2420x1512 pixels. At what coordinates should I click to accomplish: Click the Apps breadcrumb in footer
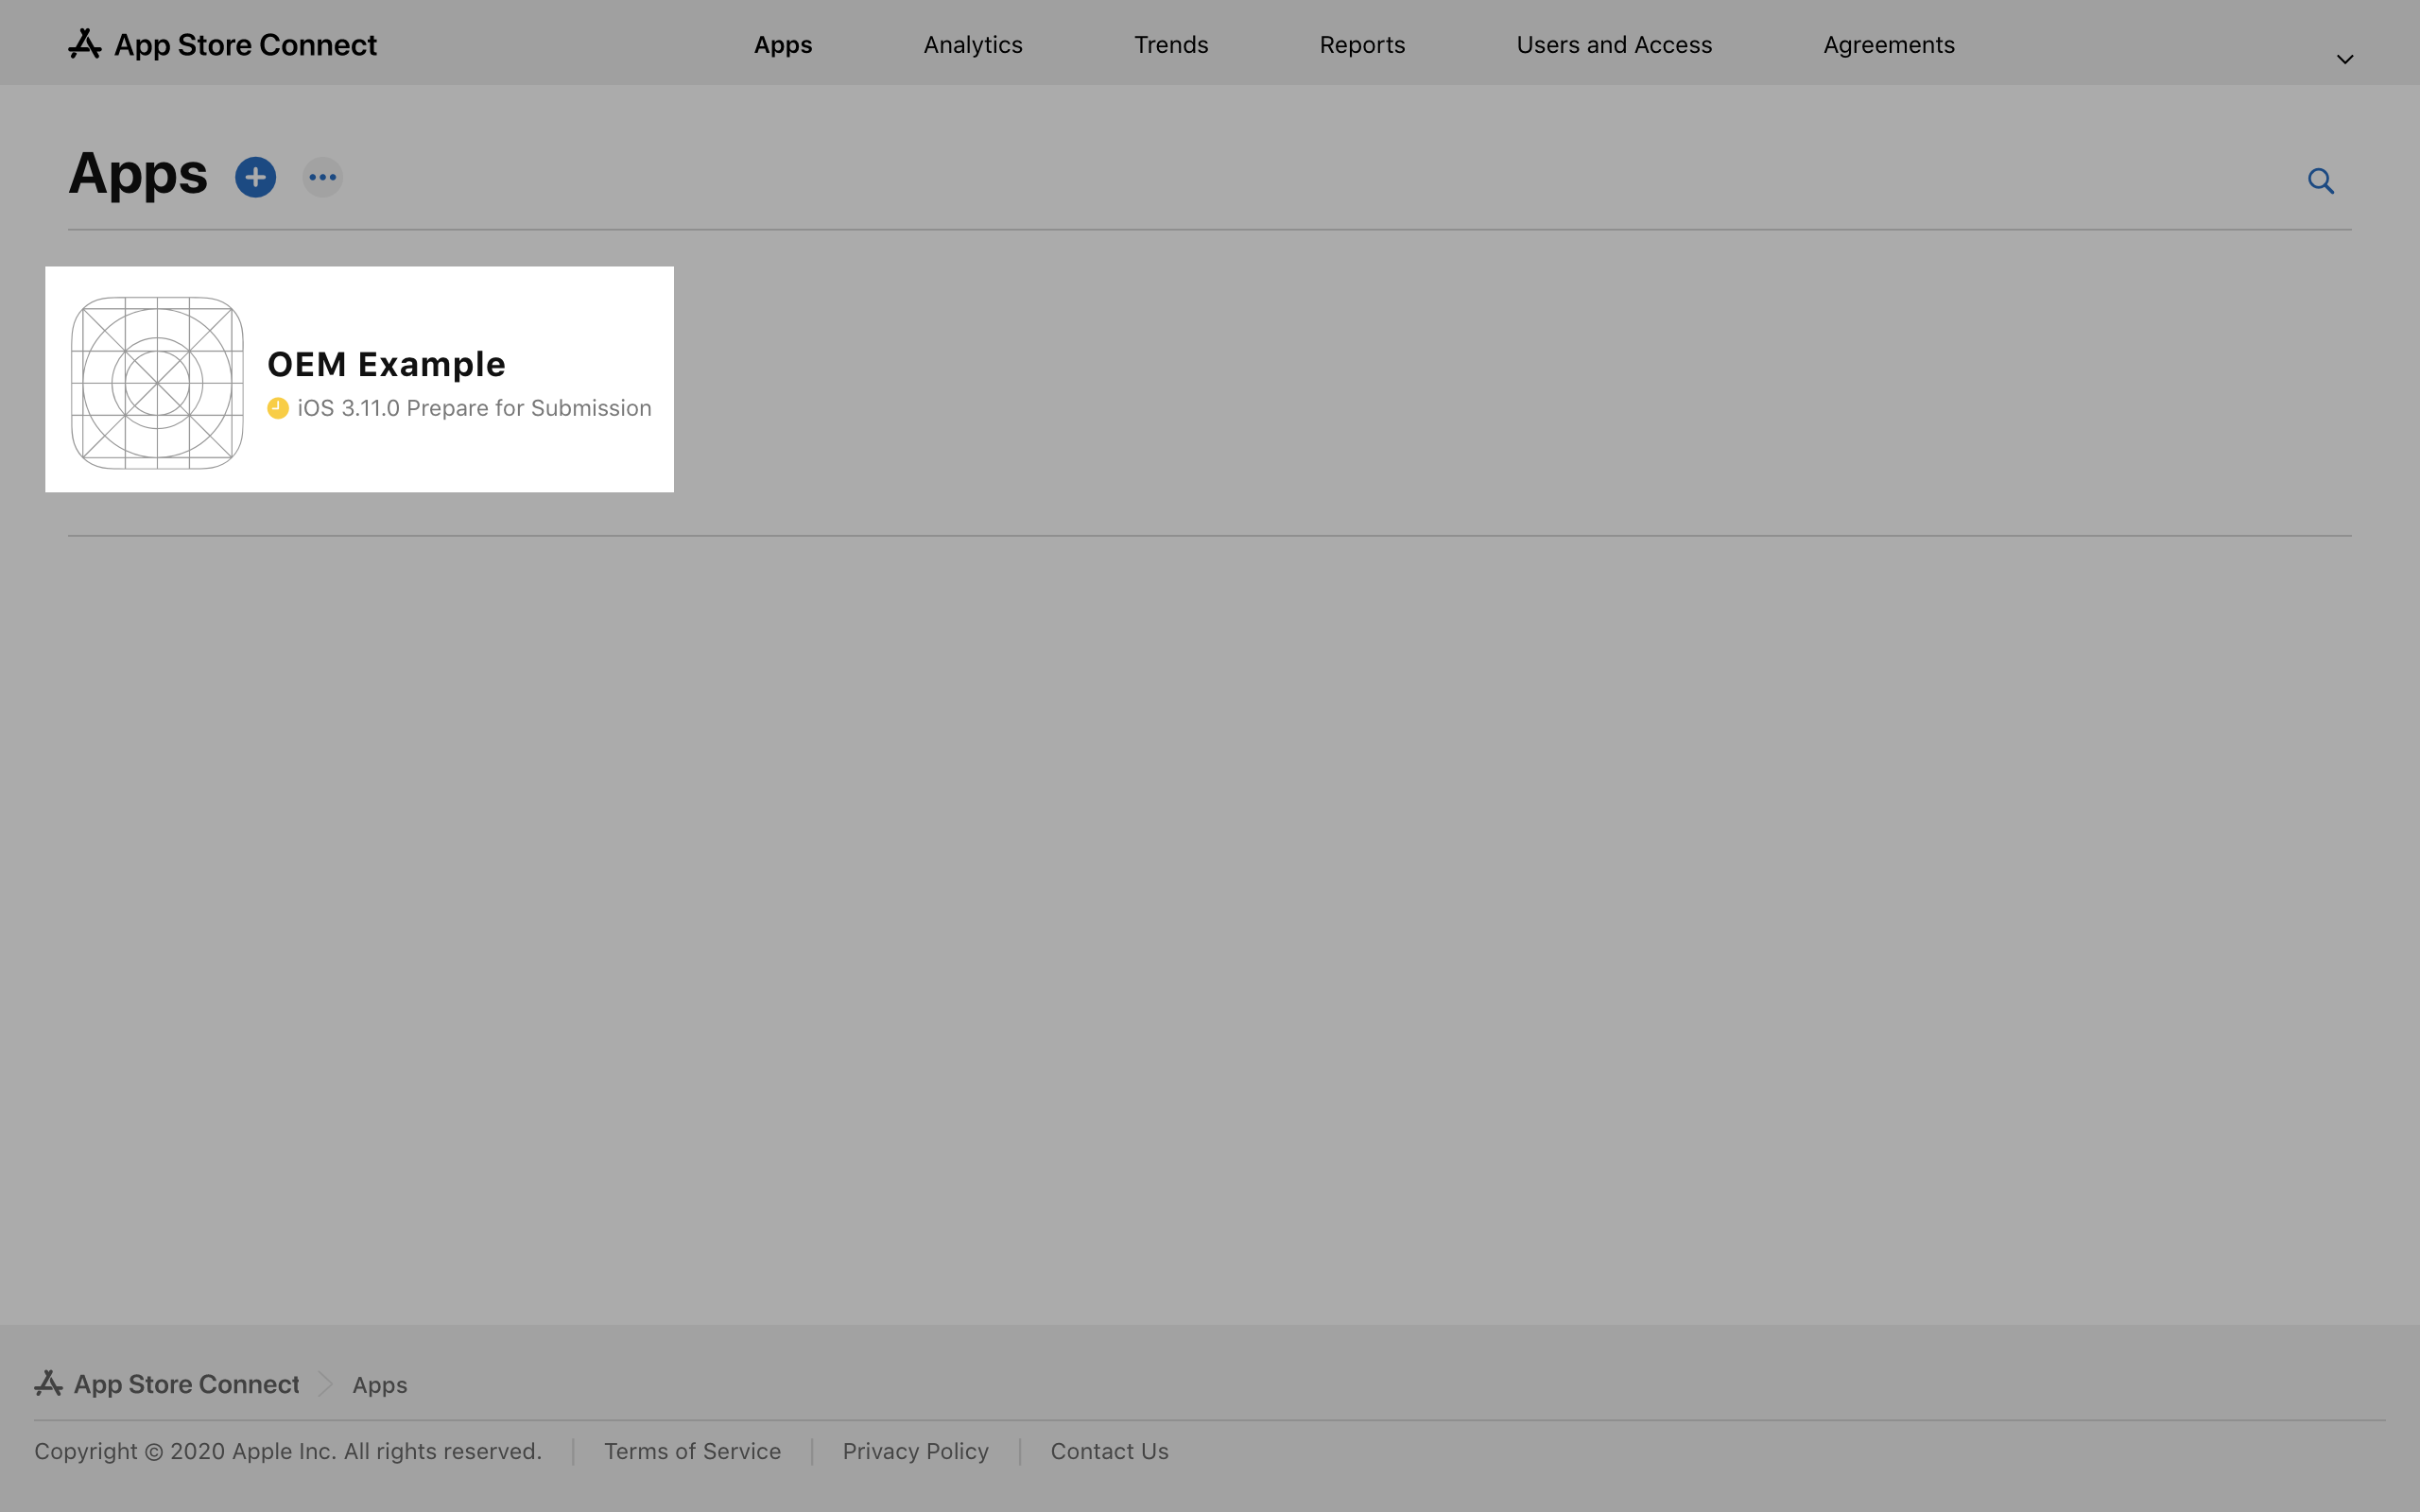(x=379, y=1385)
